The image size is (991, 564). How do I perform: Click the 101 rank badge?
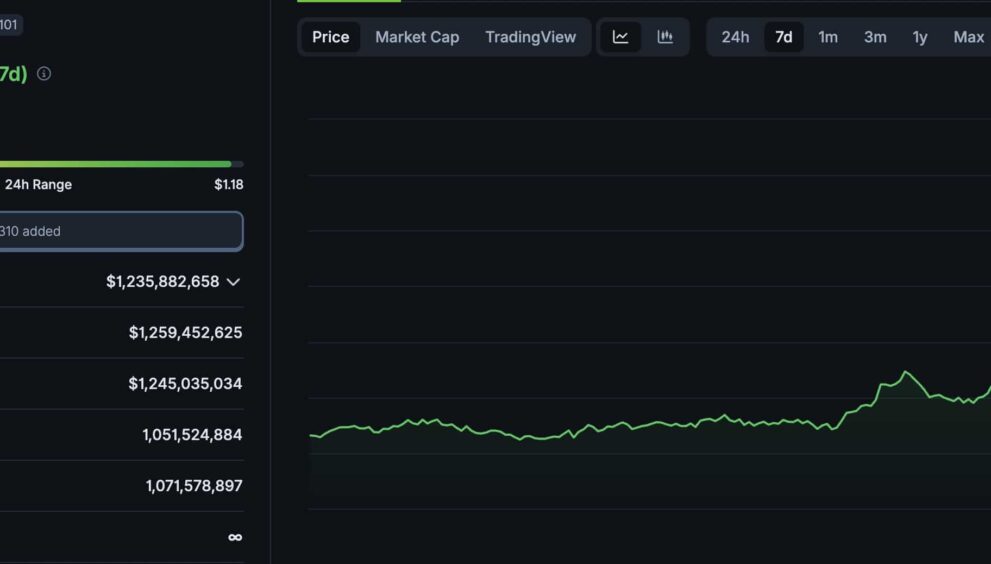tap(10, 25)
